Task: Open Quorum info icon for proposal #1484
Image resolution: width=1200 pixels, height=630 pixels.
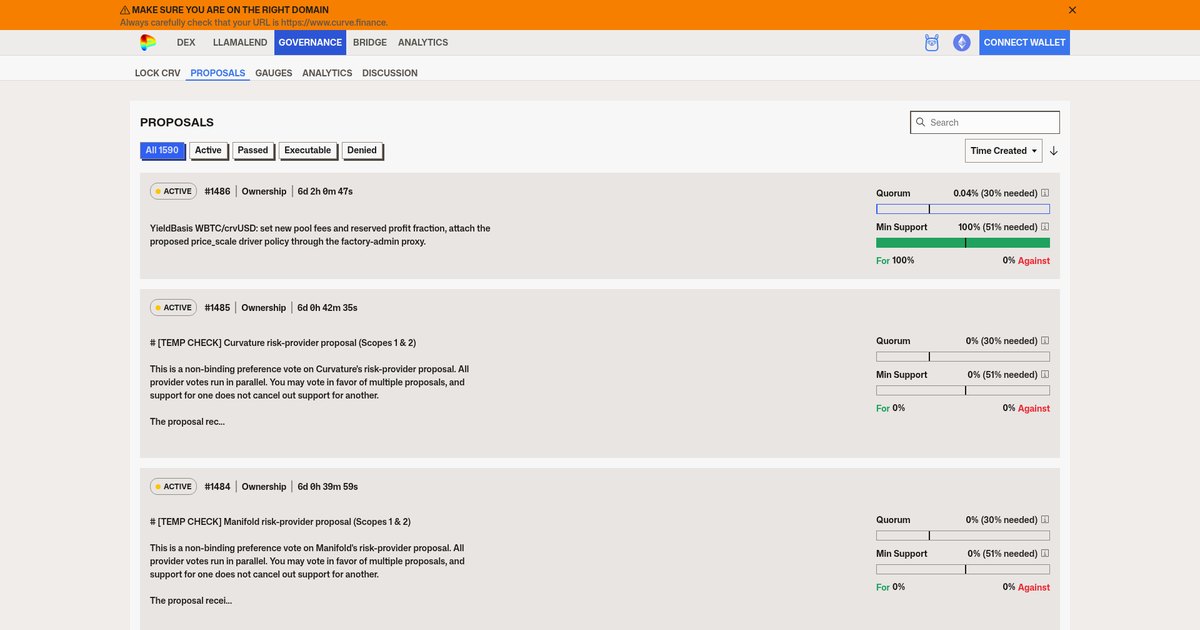Action: click(x=1045, y=520)
